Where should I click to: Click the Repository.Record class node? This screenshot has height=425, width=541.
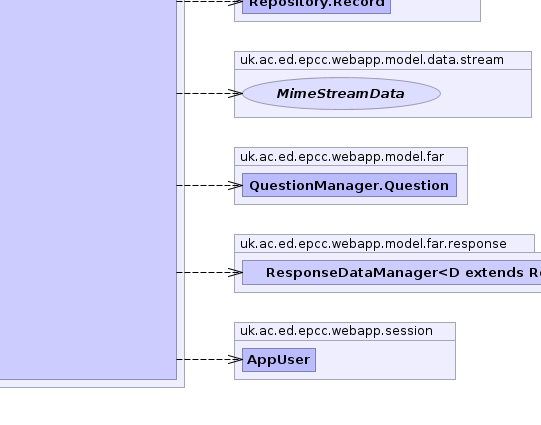click(316, 5)
